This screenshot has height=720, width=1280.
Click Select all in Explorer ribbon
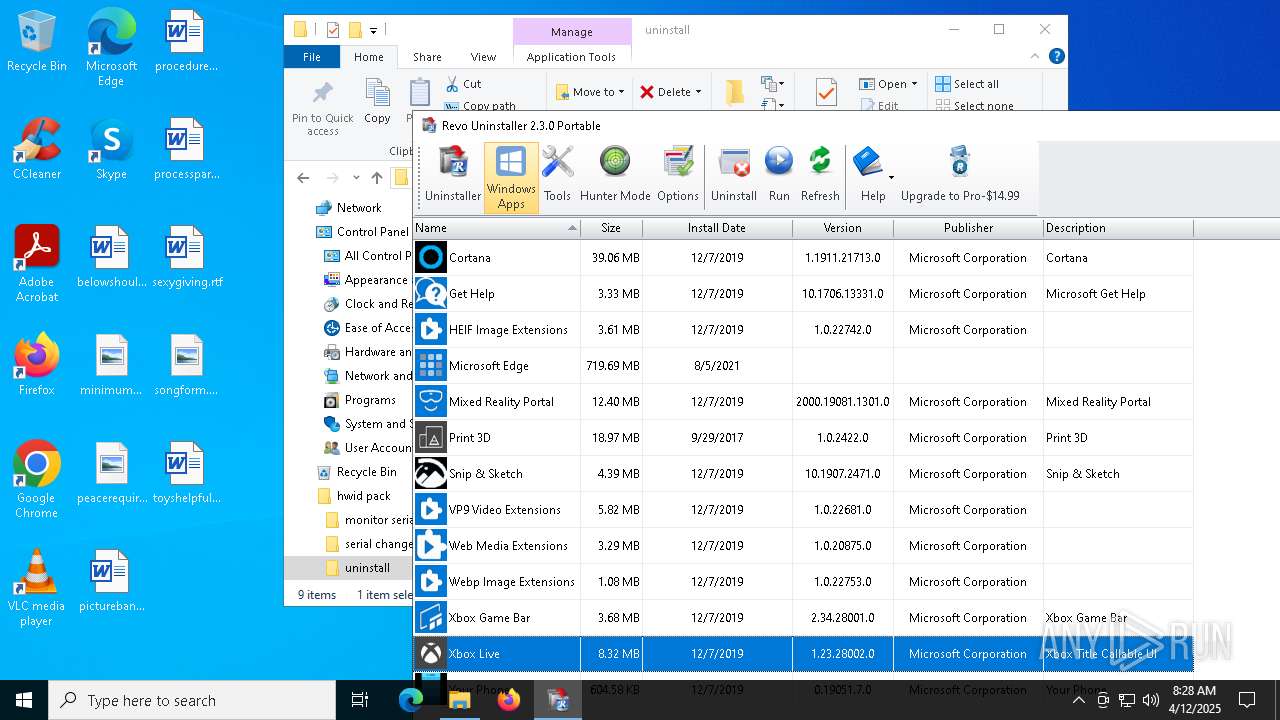pyautogui.click(x=967, y=84)
